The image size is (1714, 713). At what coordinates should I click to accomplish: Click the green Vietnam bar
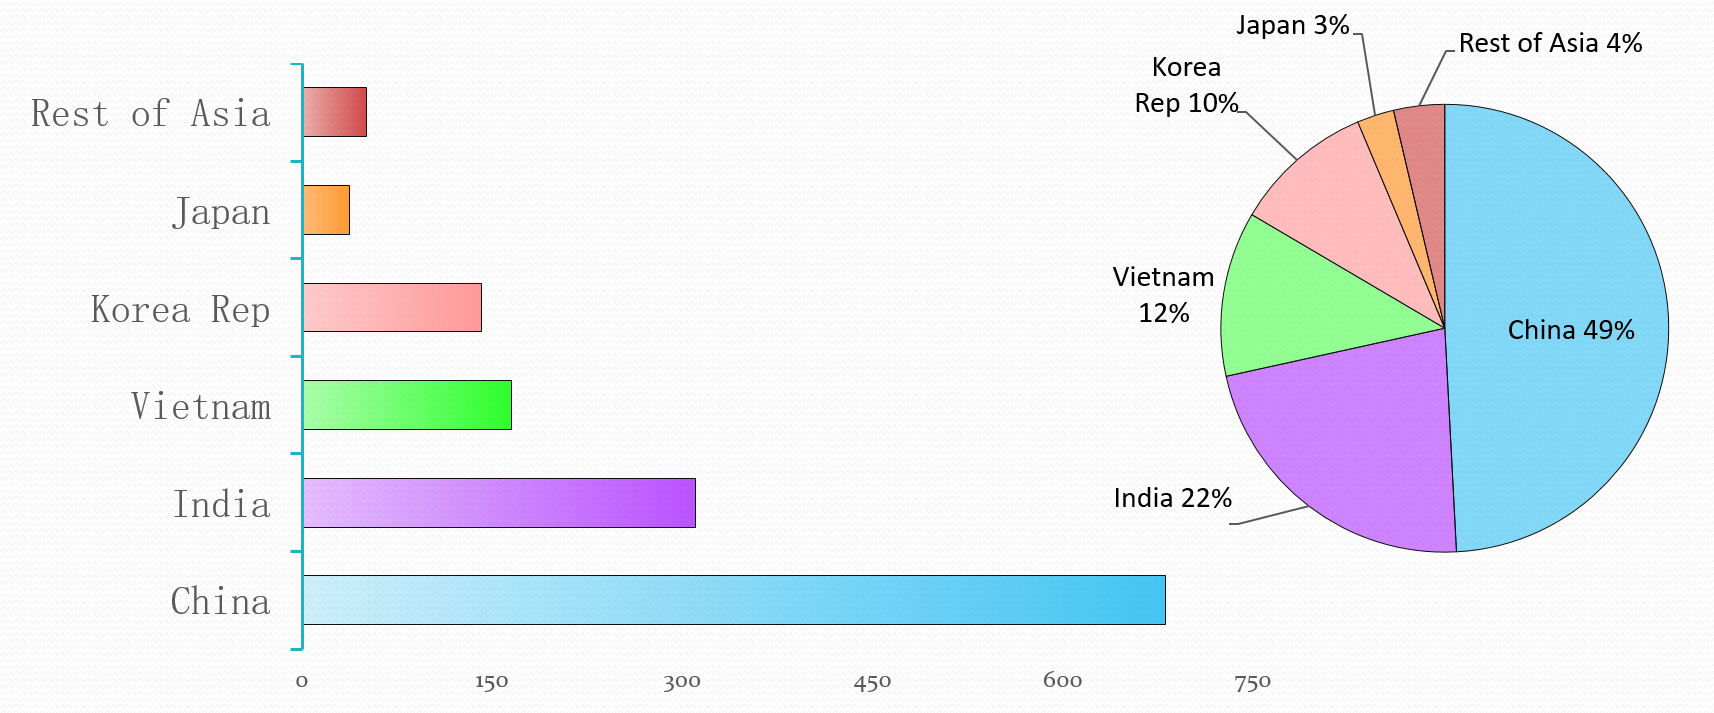click(407, 405)
